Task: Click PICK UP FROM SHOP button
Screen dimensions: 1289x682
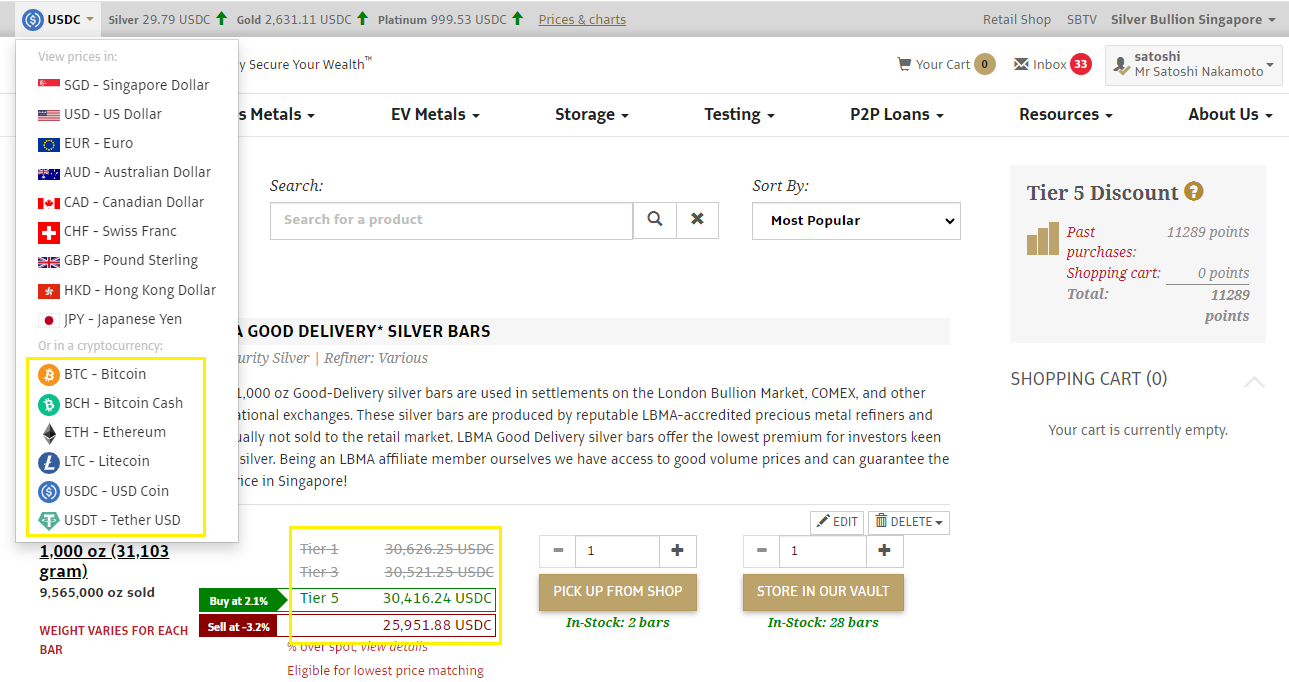Action: pos(618,592)
